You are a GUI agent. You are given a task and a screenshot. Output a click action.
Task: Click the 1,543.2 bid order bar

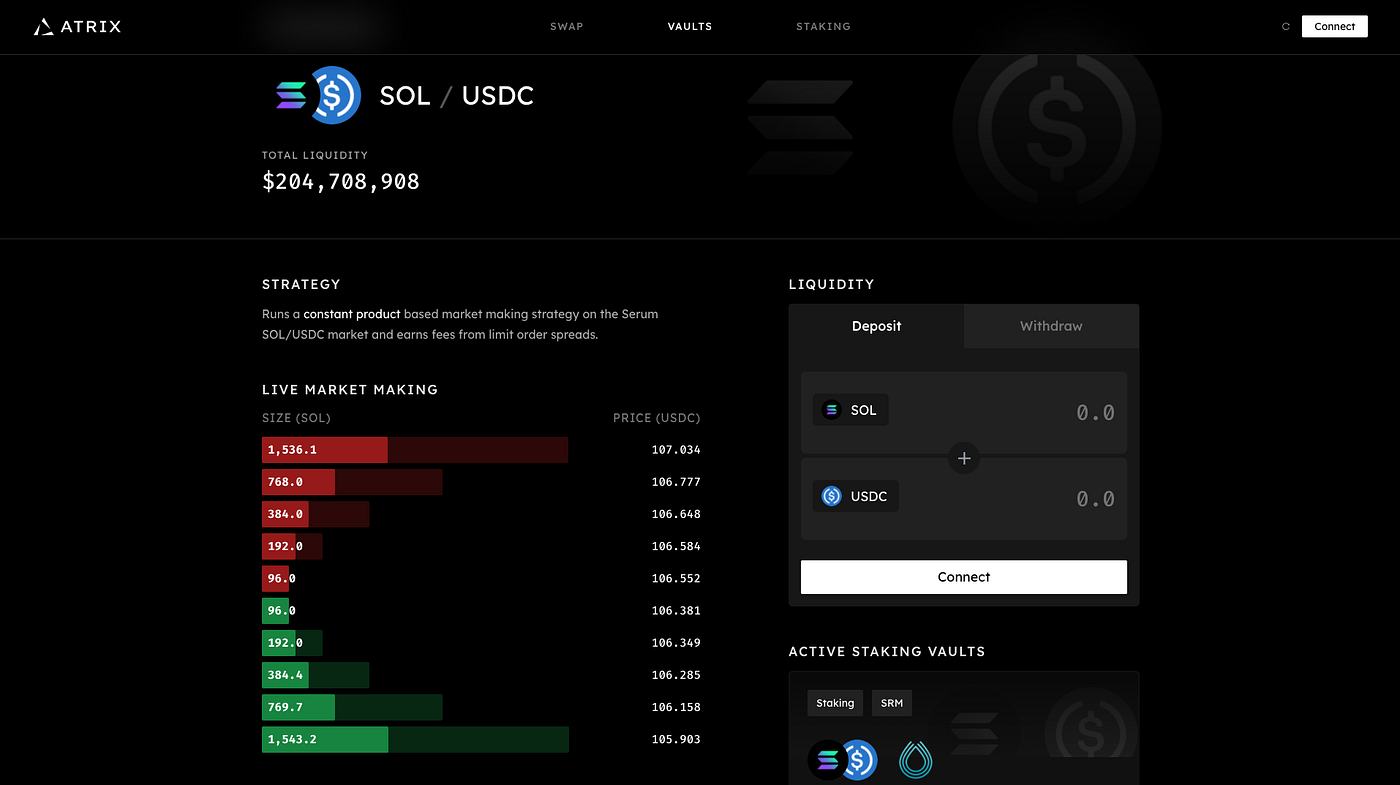pyautogui.click(x=415, y=739)
